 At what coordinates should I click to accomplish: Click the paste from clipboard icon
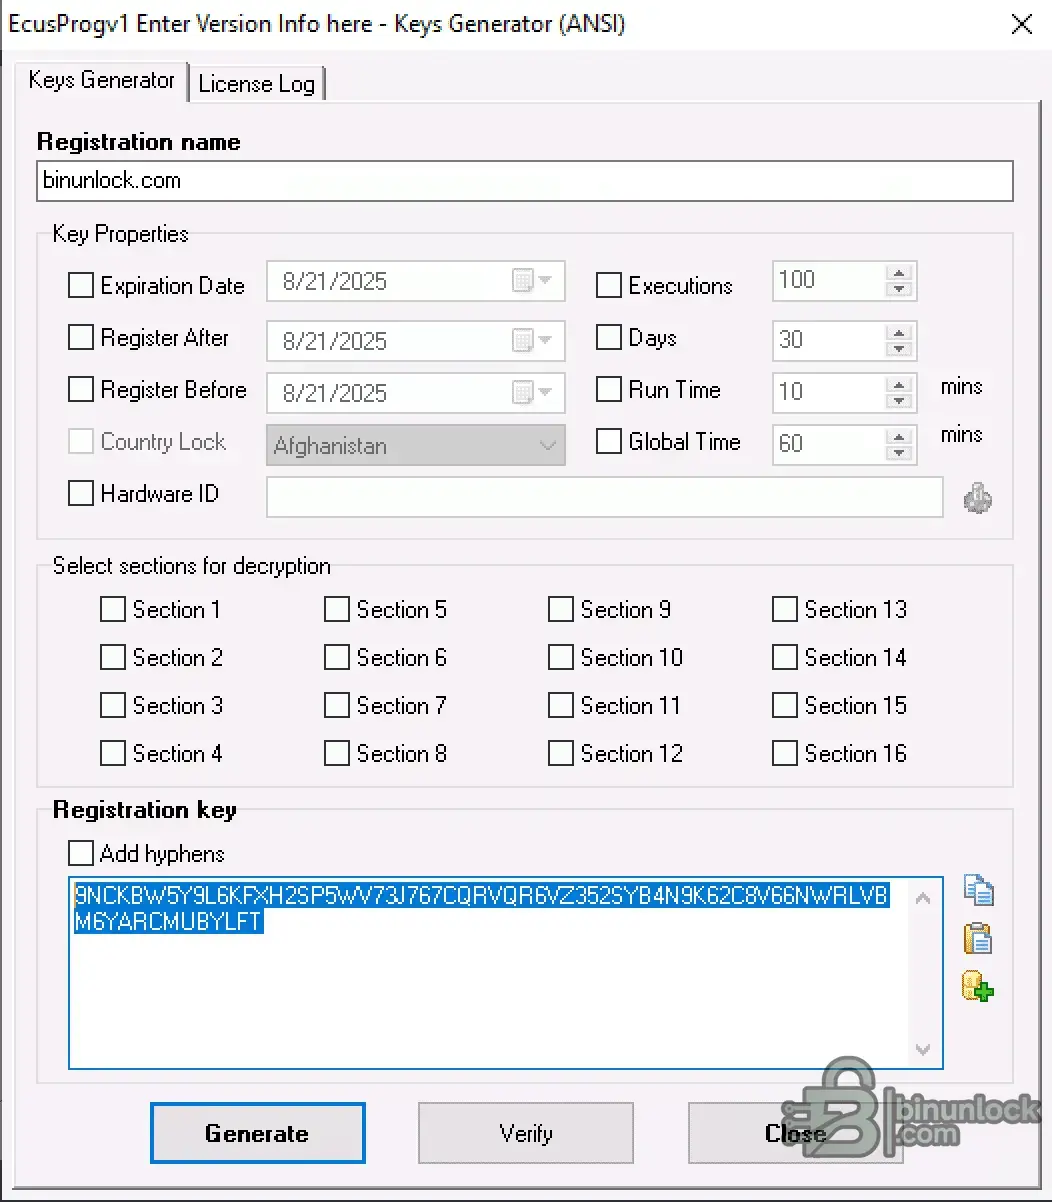978,939
